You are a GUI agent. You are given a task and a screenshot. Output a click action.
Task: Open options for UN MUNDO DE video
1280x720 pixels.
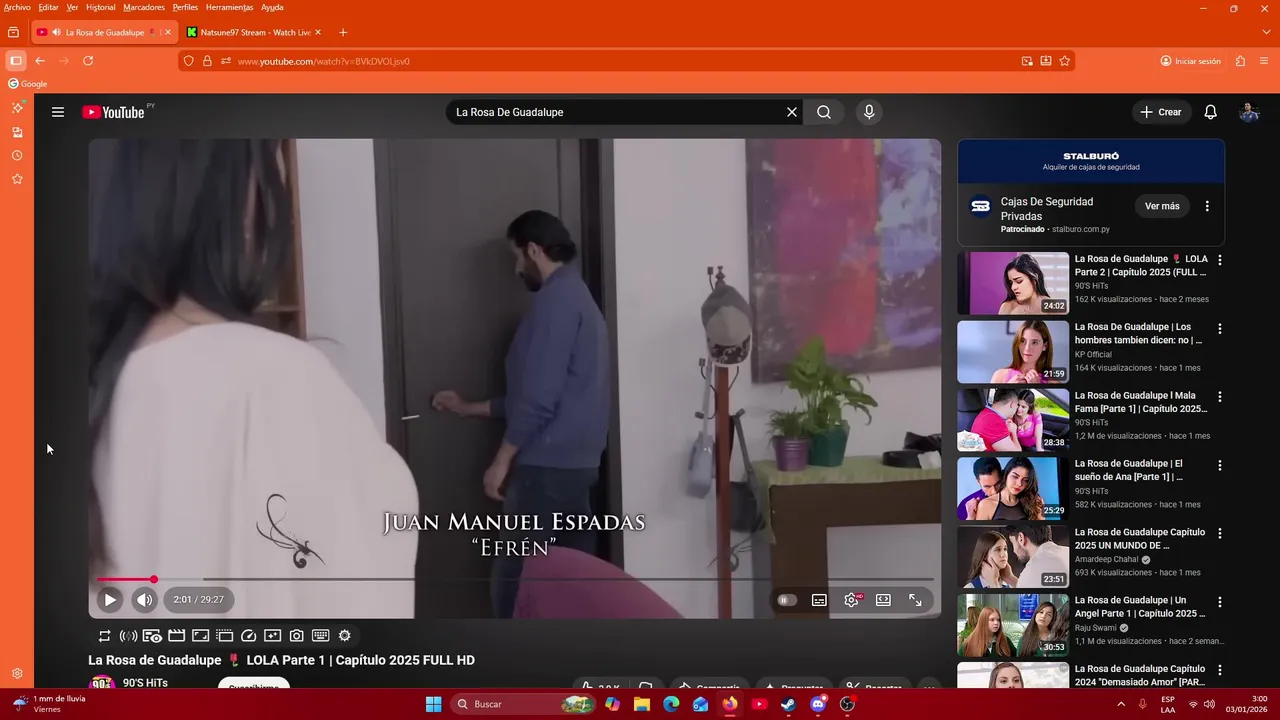(x=1219, y=533)
